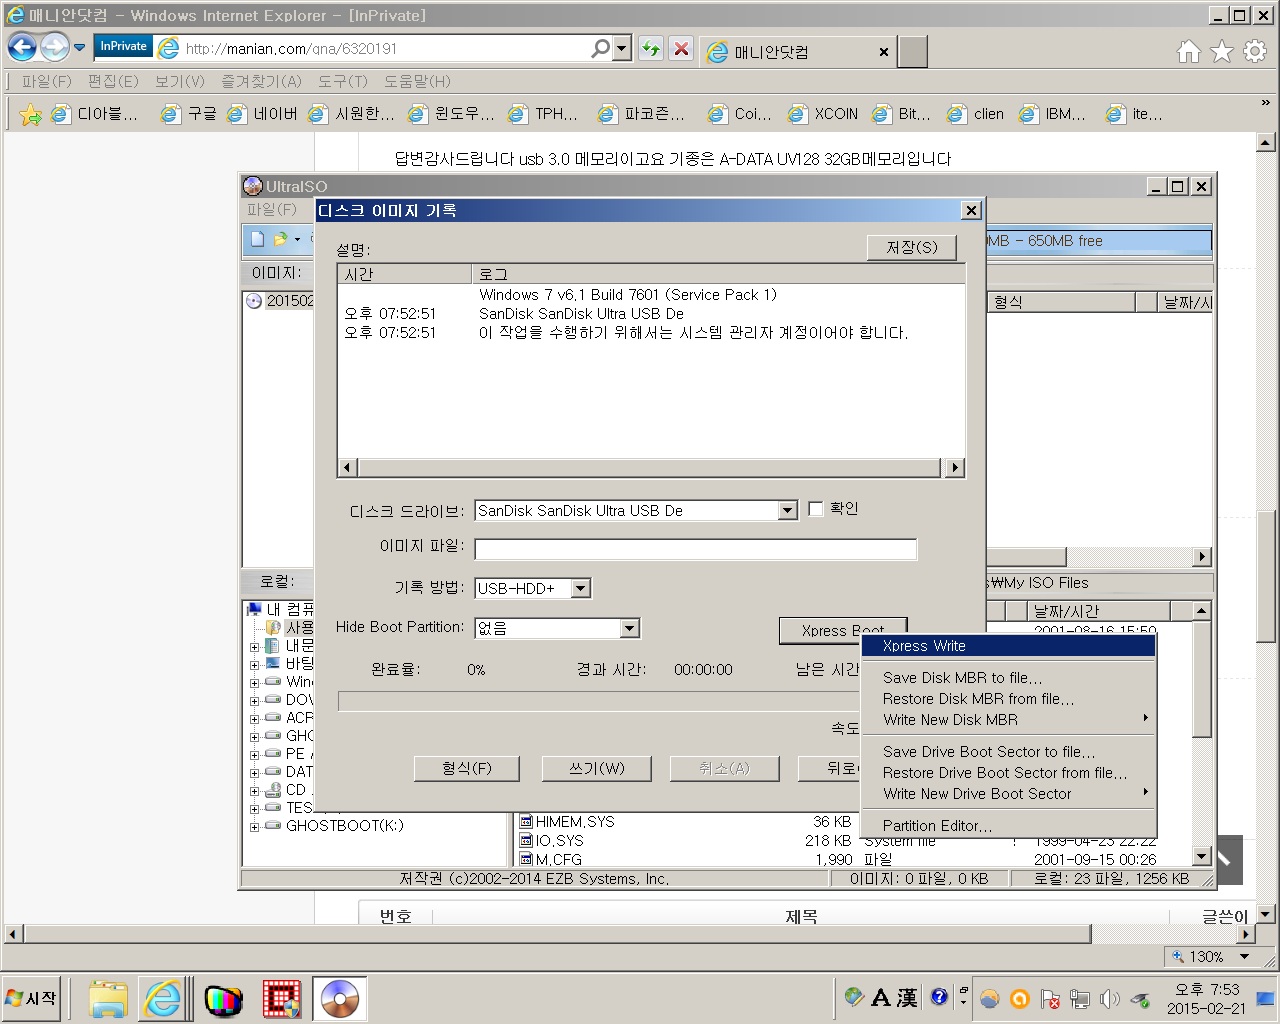Click the Action Center flag tray icon

[x=1050, y=998]
